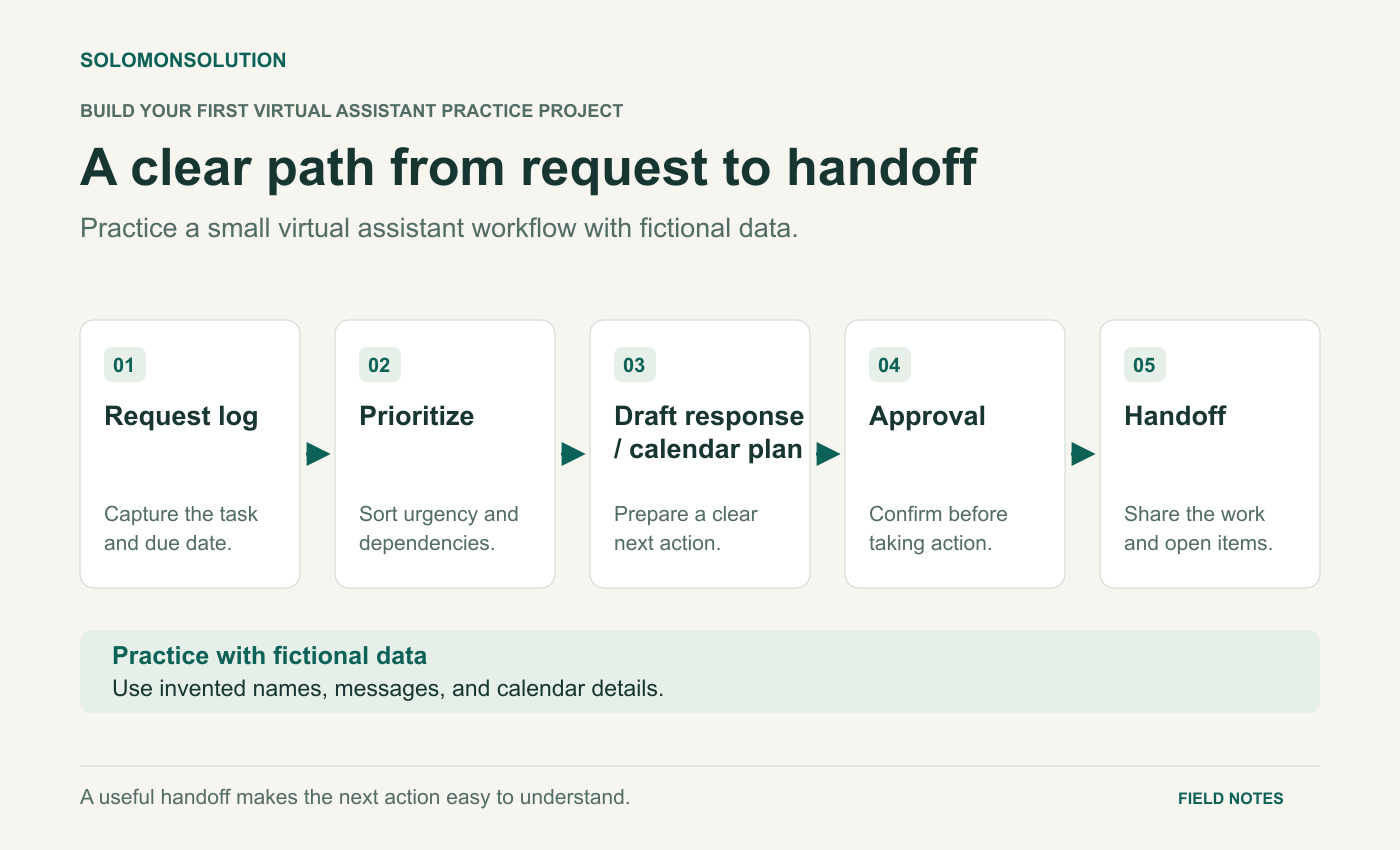Click the Capture the task and due date text
The image size is (1400, 850).
click(x=181, y=529)
